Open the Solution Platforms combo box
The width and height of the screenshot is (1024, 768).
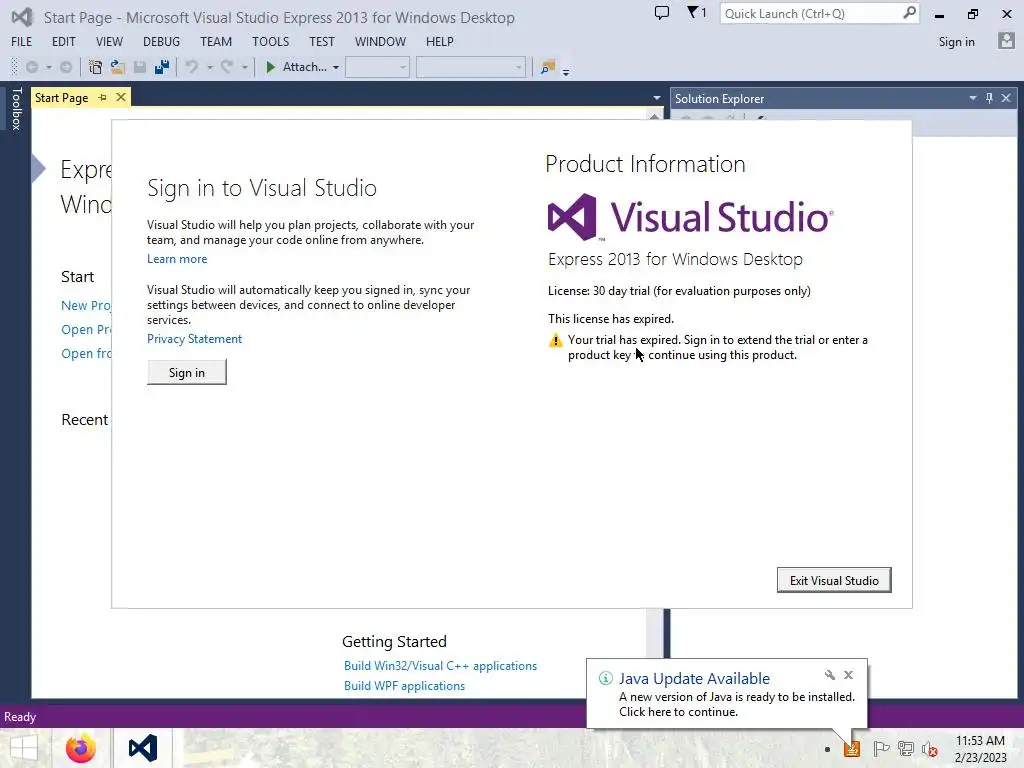tap(470, 67)
